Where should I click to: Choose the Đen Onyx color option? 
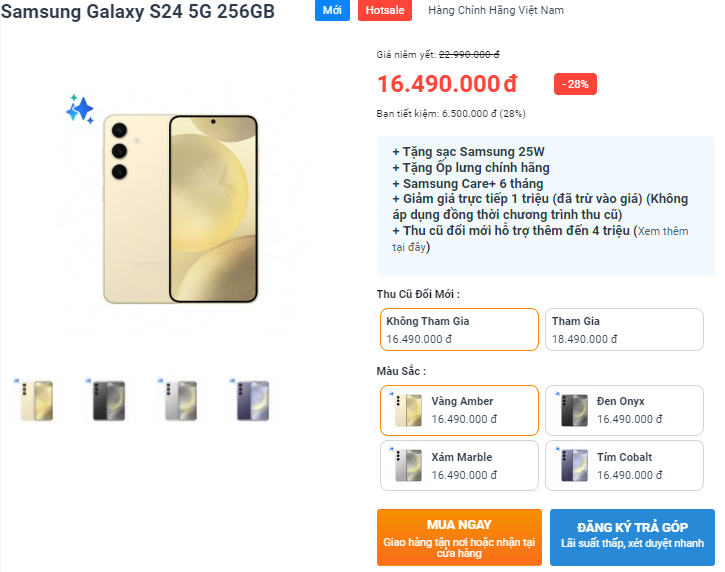click(624, 410)
